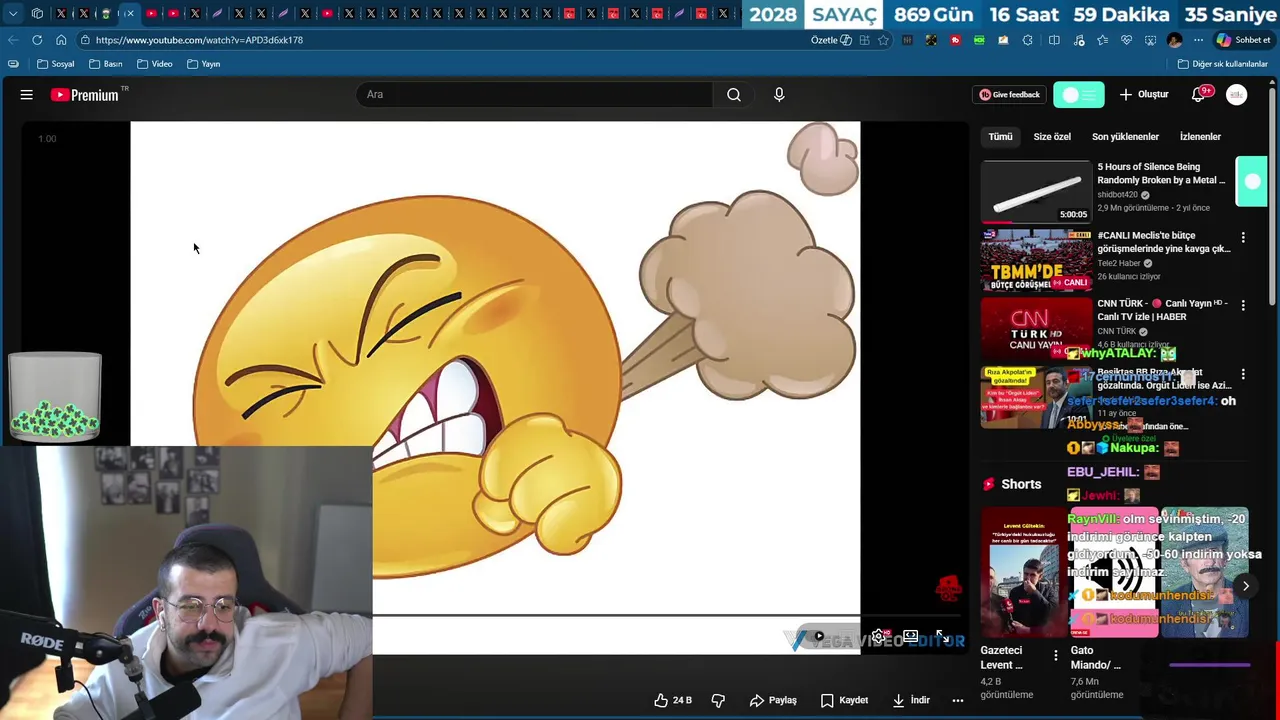Open the tab actions dropdown arrow

click(x=13, y=13)
